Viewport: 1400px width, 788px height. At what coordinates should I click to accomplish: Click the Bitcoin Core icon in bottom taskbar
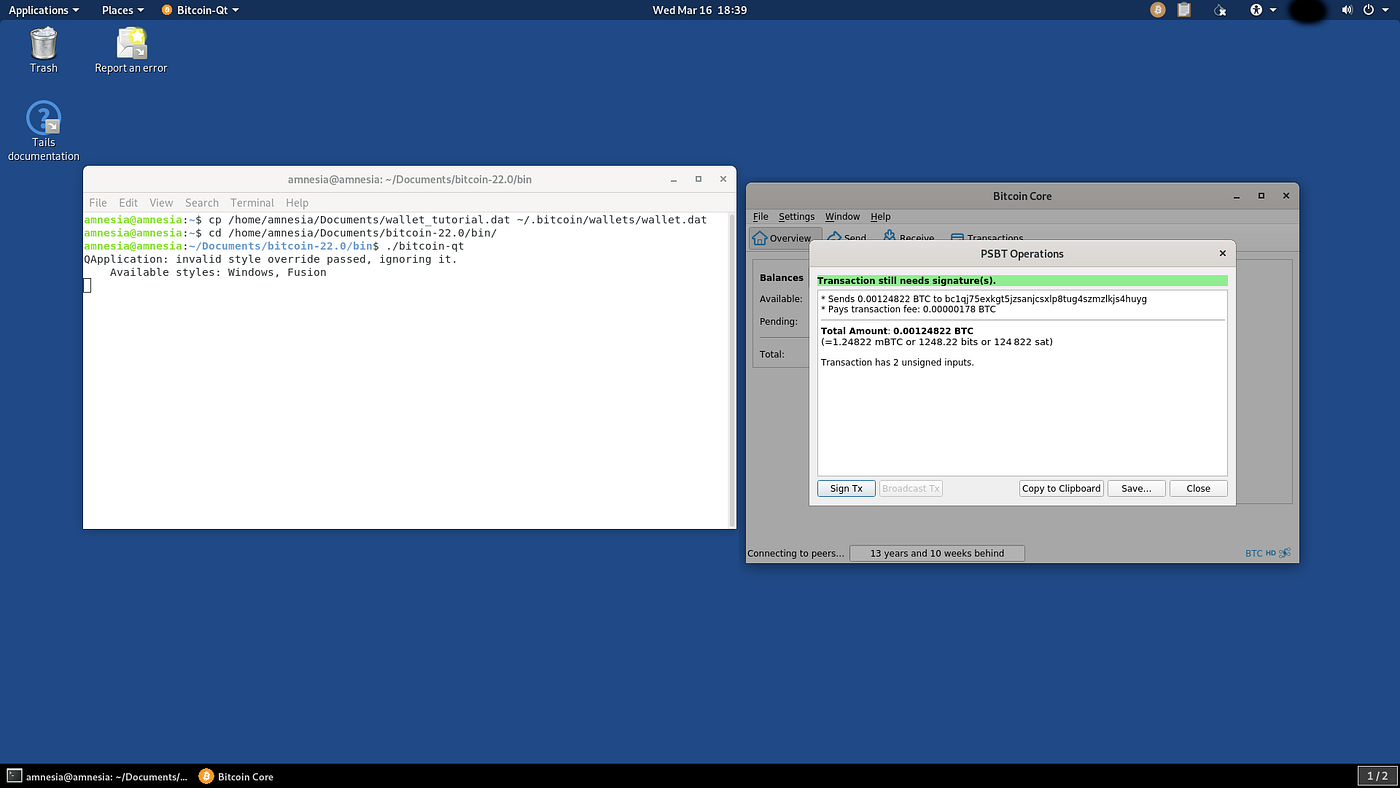pyautogui.click(x=206, y=776)
